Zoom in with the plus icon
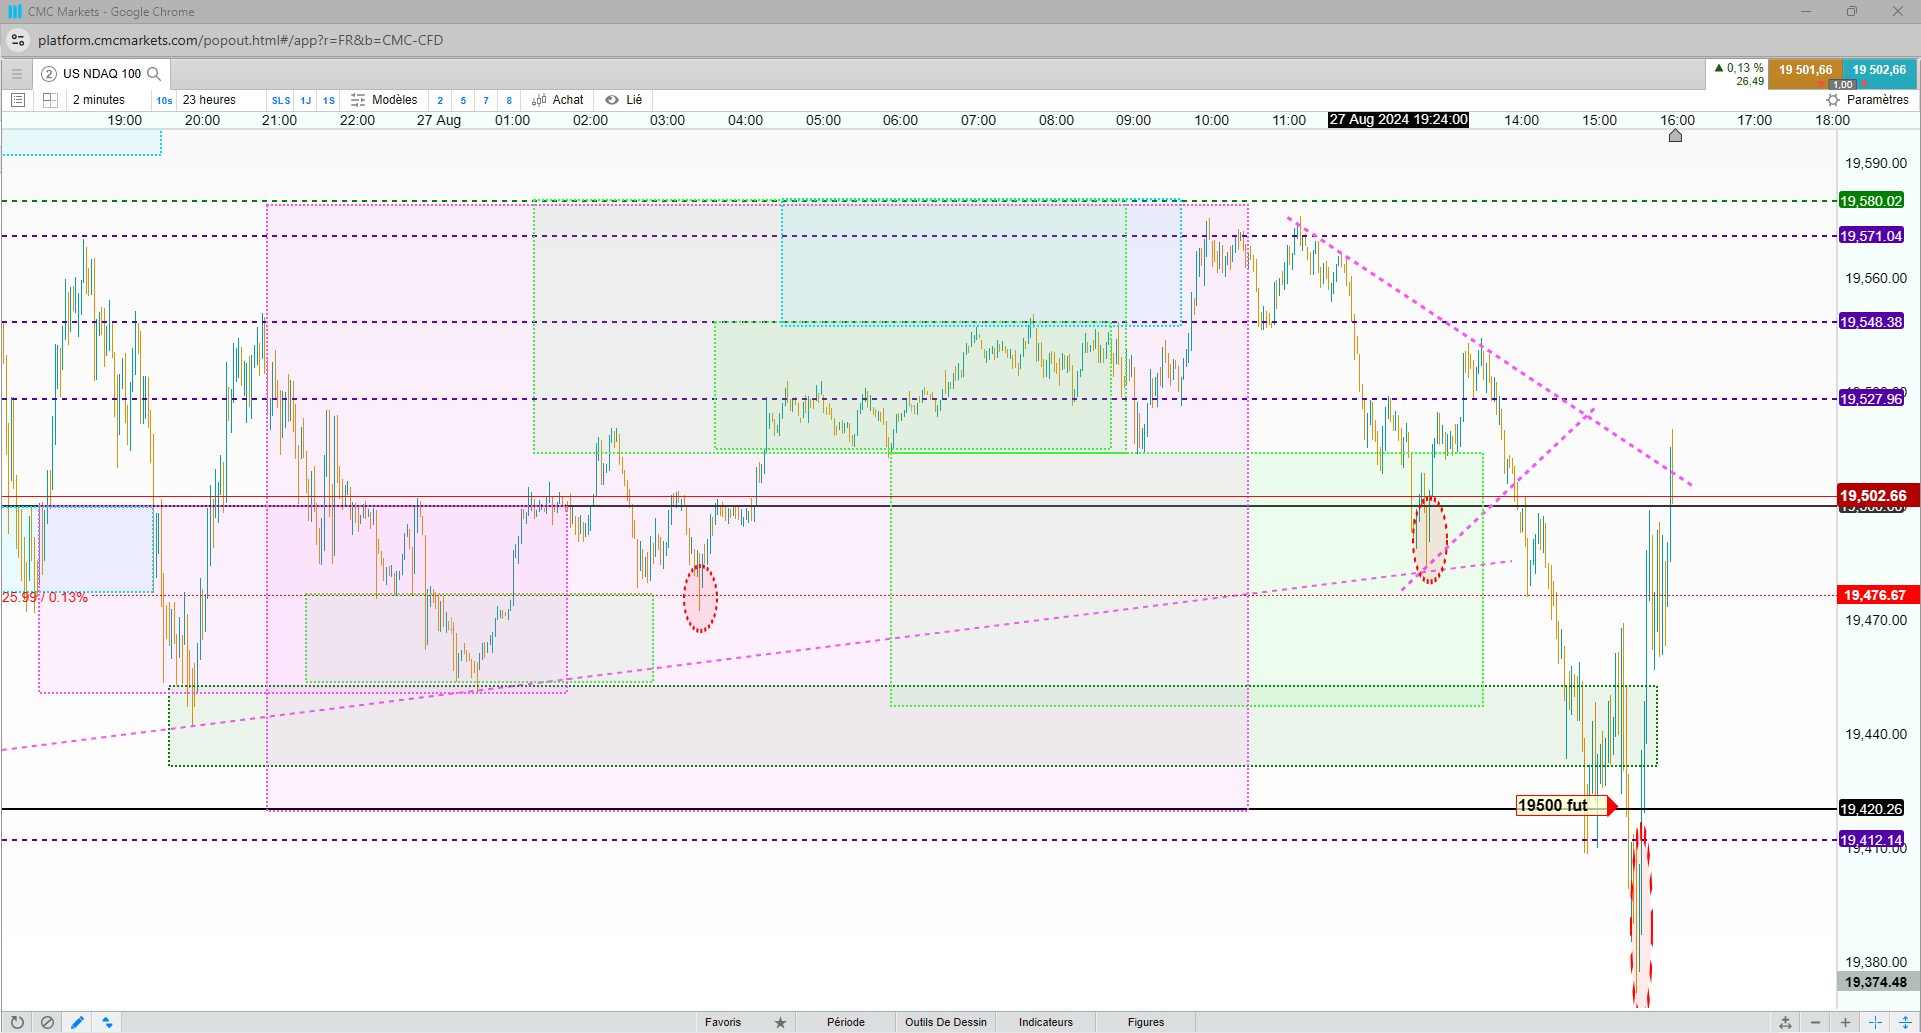The height and width of the screenshot is (1033, 1921). [1845, 1022]
